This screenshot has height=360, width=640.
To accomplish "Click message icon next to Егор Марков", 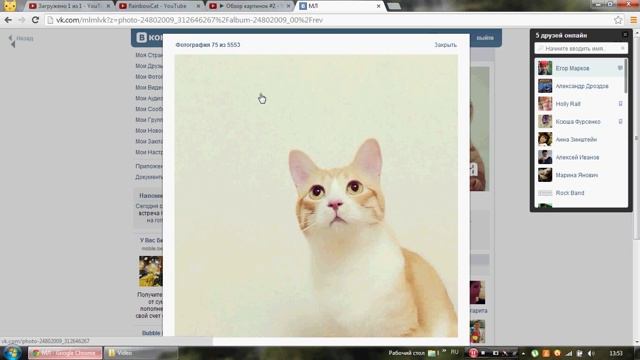I will (620, 68).
